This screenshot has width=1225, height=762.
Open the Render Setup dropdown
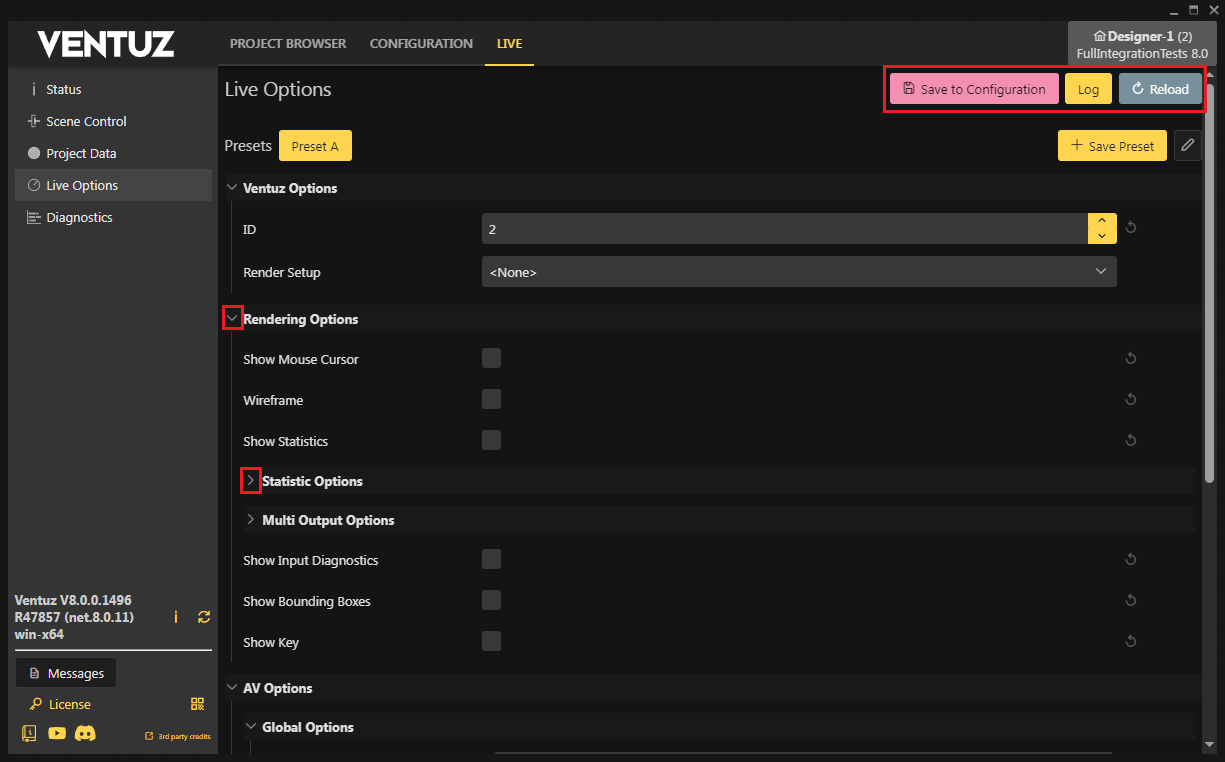798,272
